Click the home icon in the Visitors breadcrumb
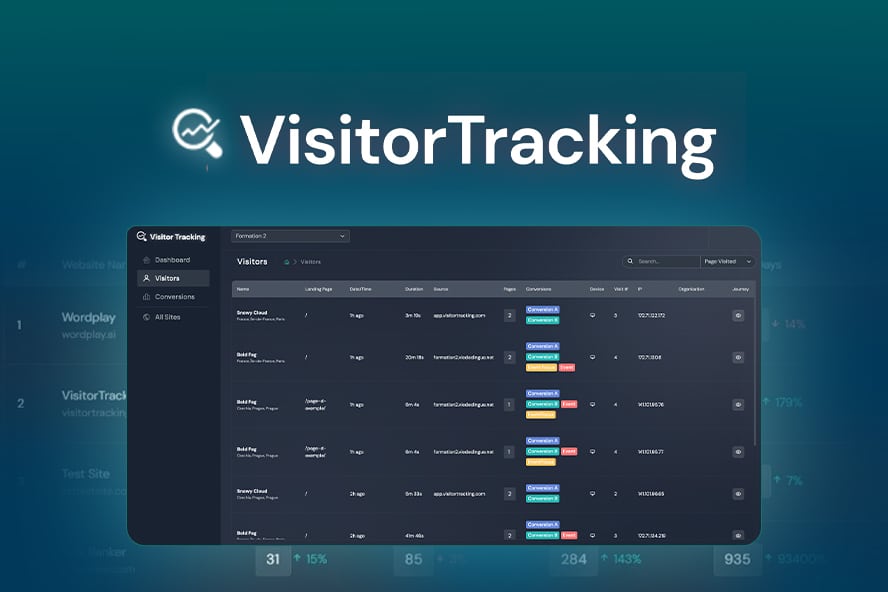Viewport: 888px width, 592px height. 287,263
